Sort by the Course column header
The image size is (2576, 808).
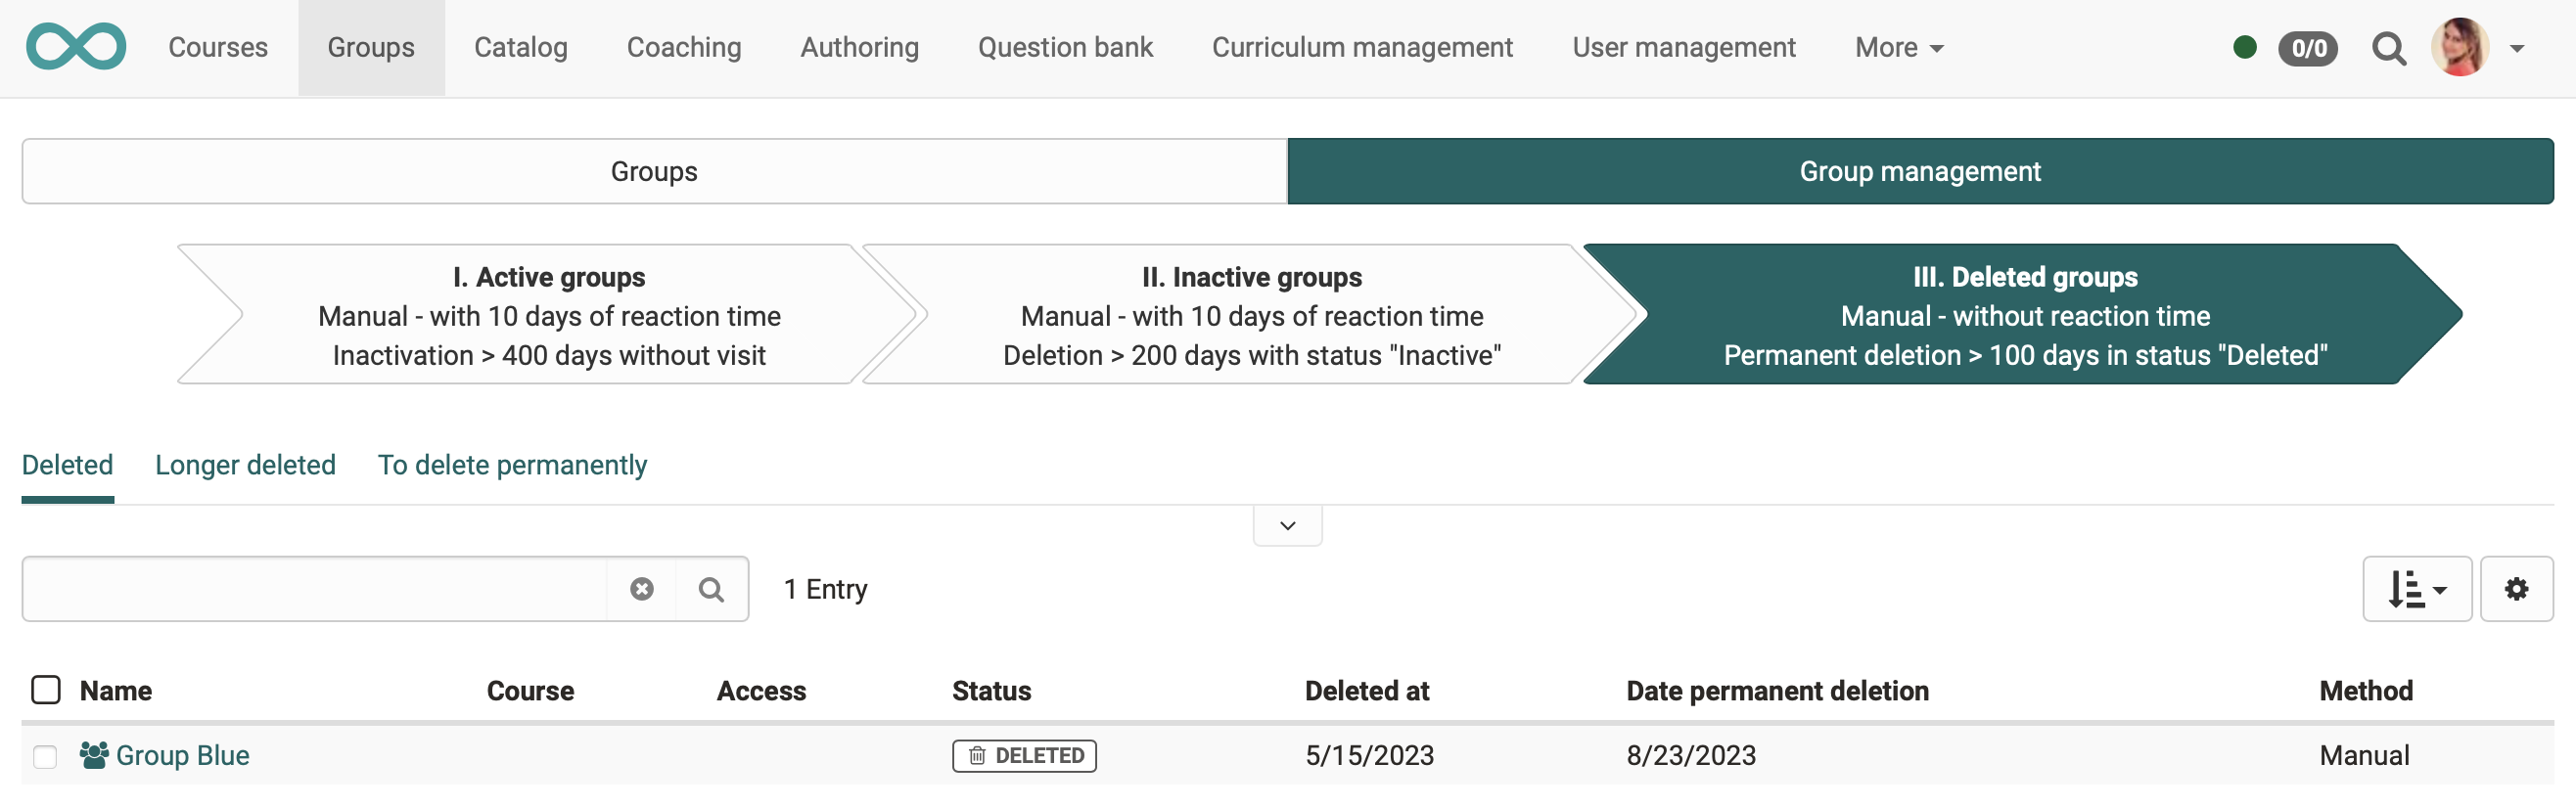point(530,690)
